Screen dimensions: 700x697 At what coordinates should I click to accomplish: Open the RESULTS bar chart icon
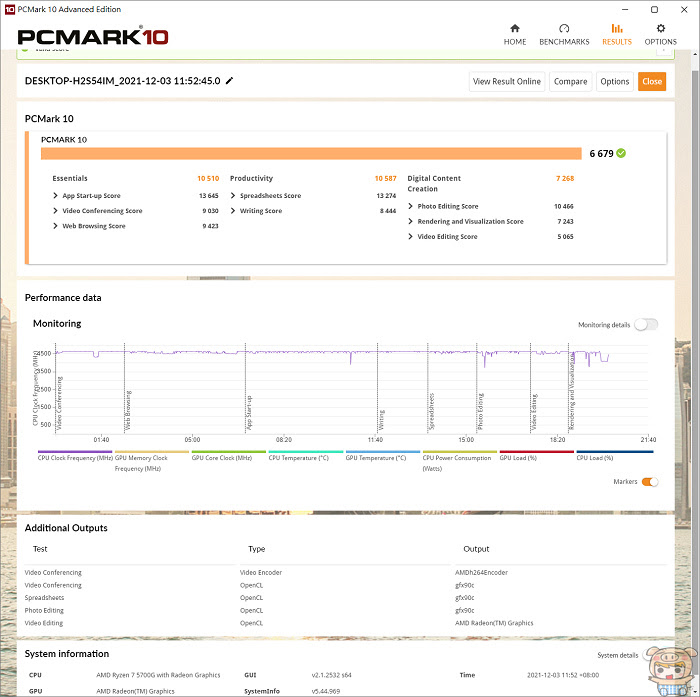(x=617, y=29)
